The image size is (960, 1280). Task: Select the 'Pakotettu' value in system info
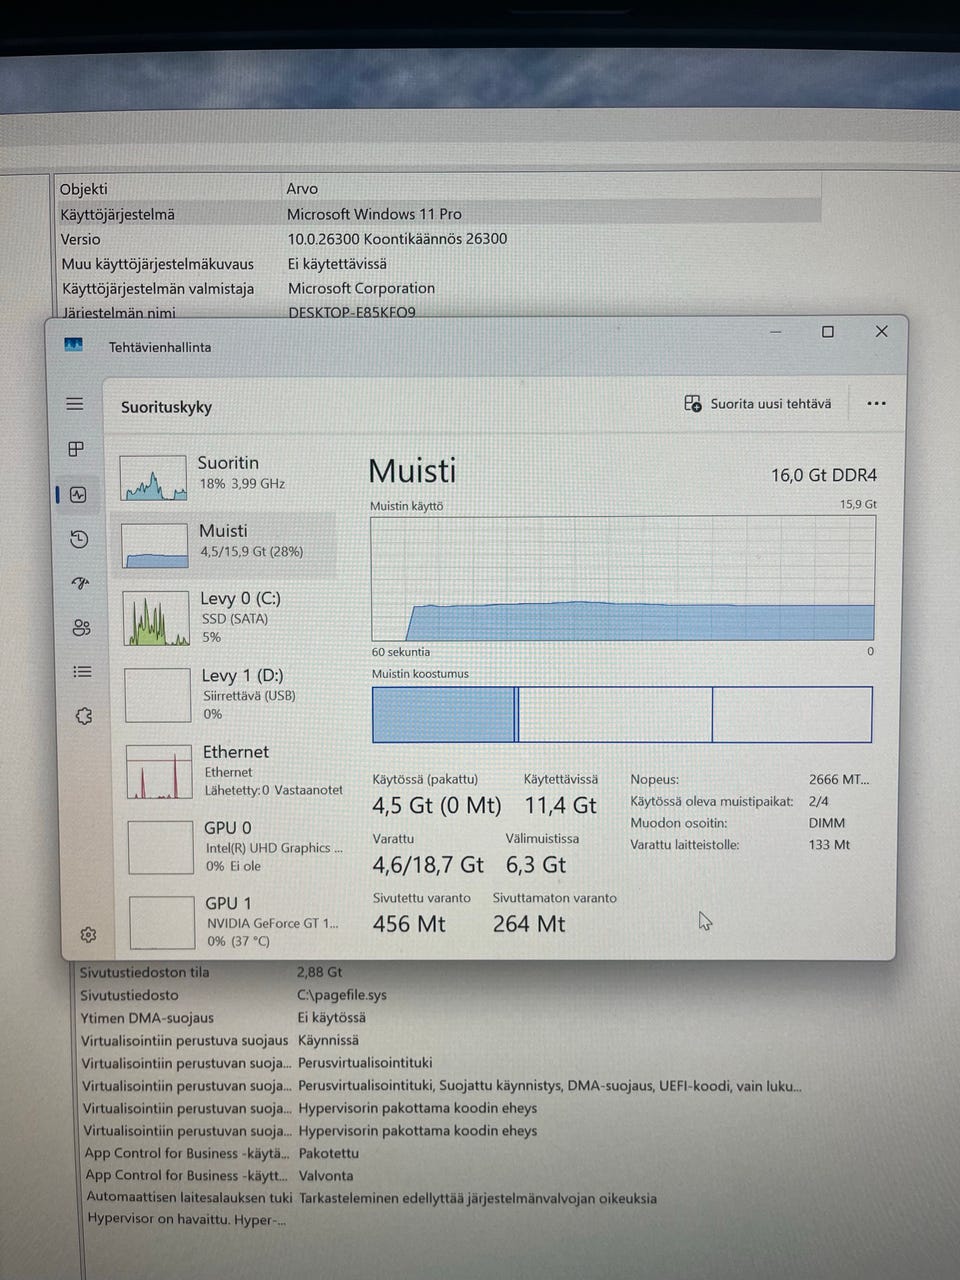click(x=328, y=1153)
